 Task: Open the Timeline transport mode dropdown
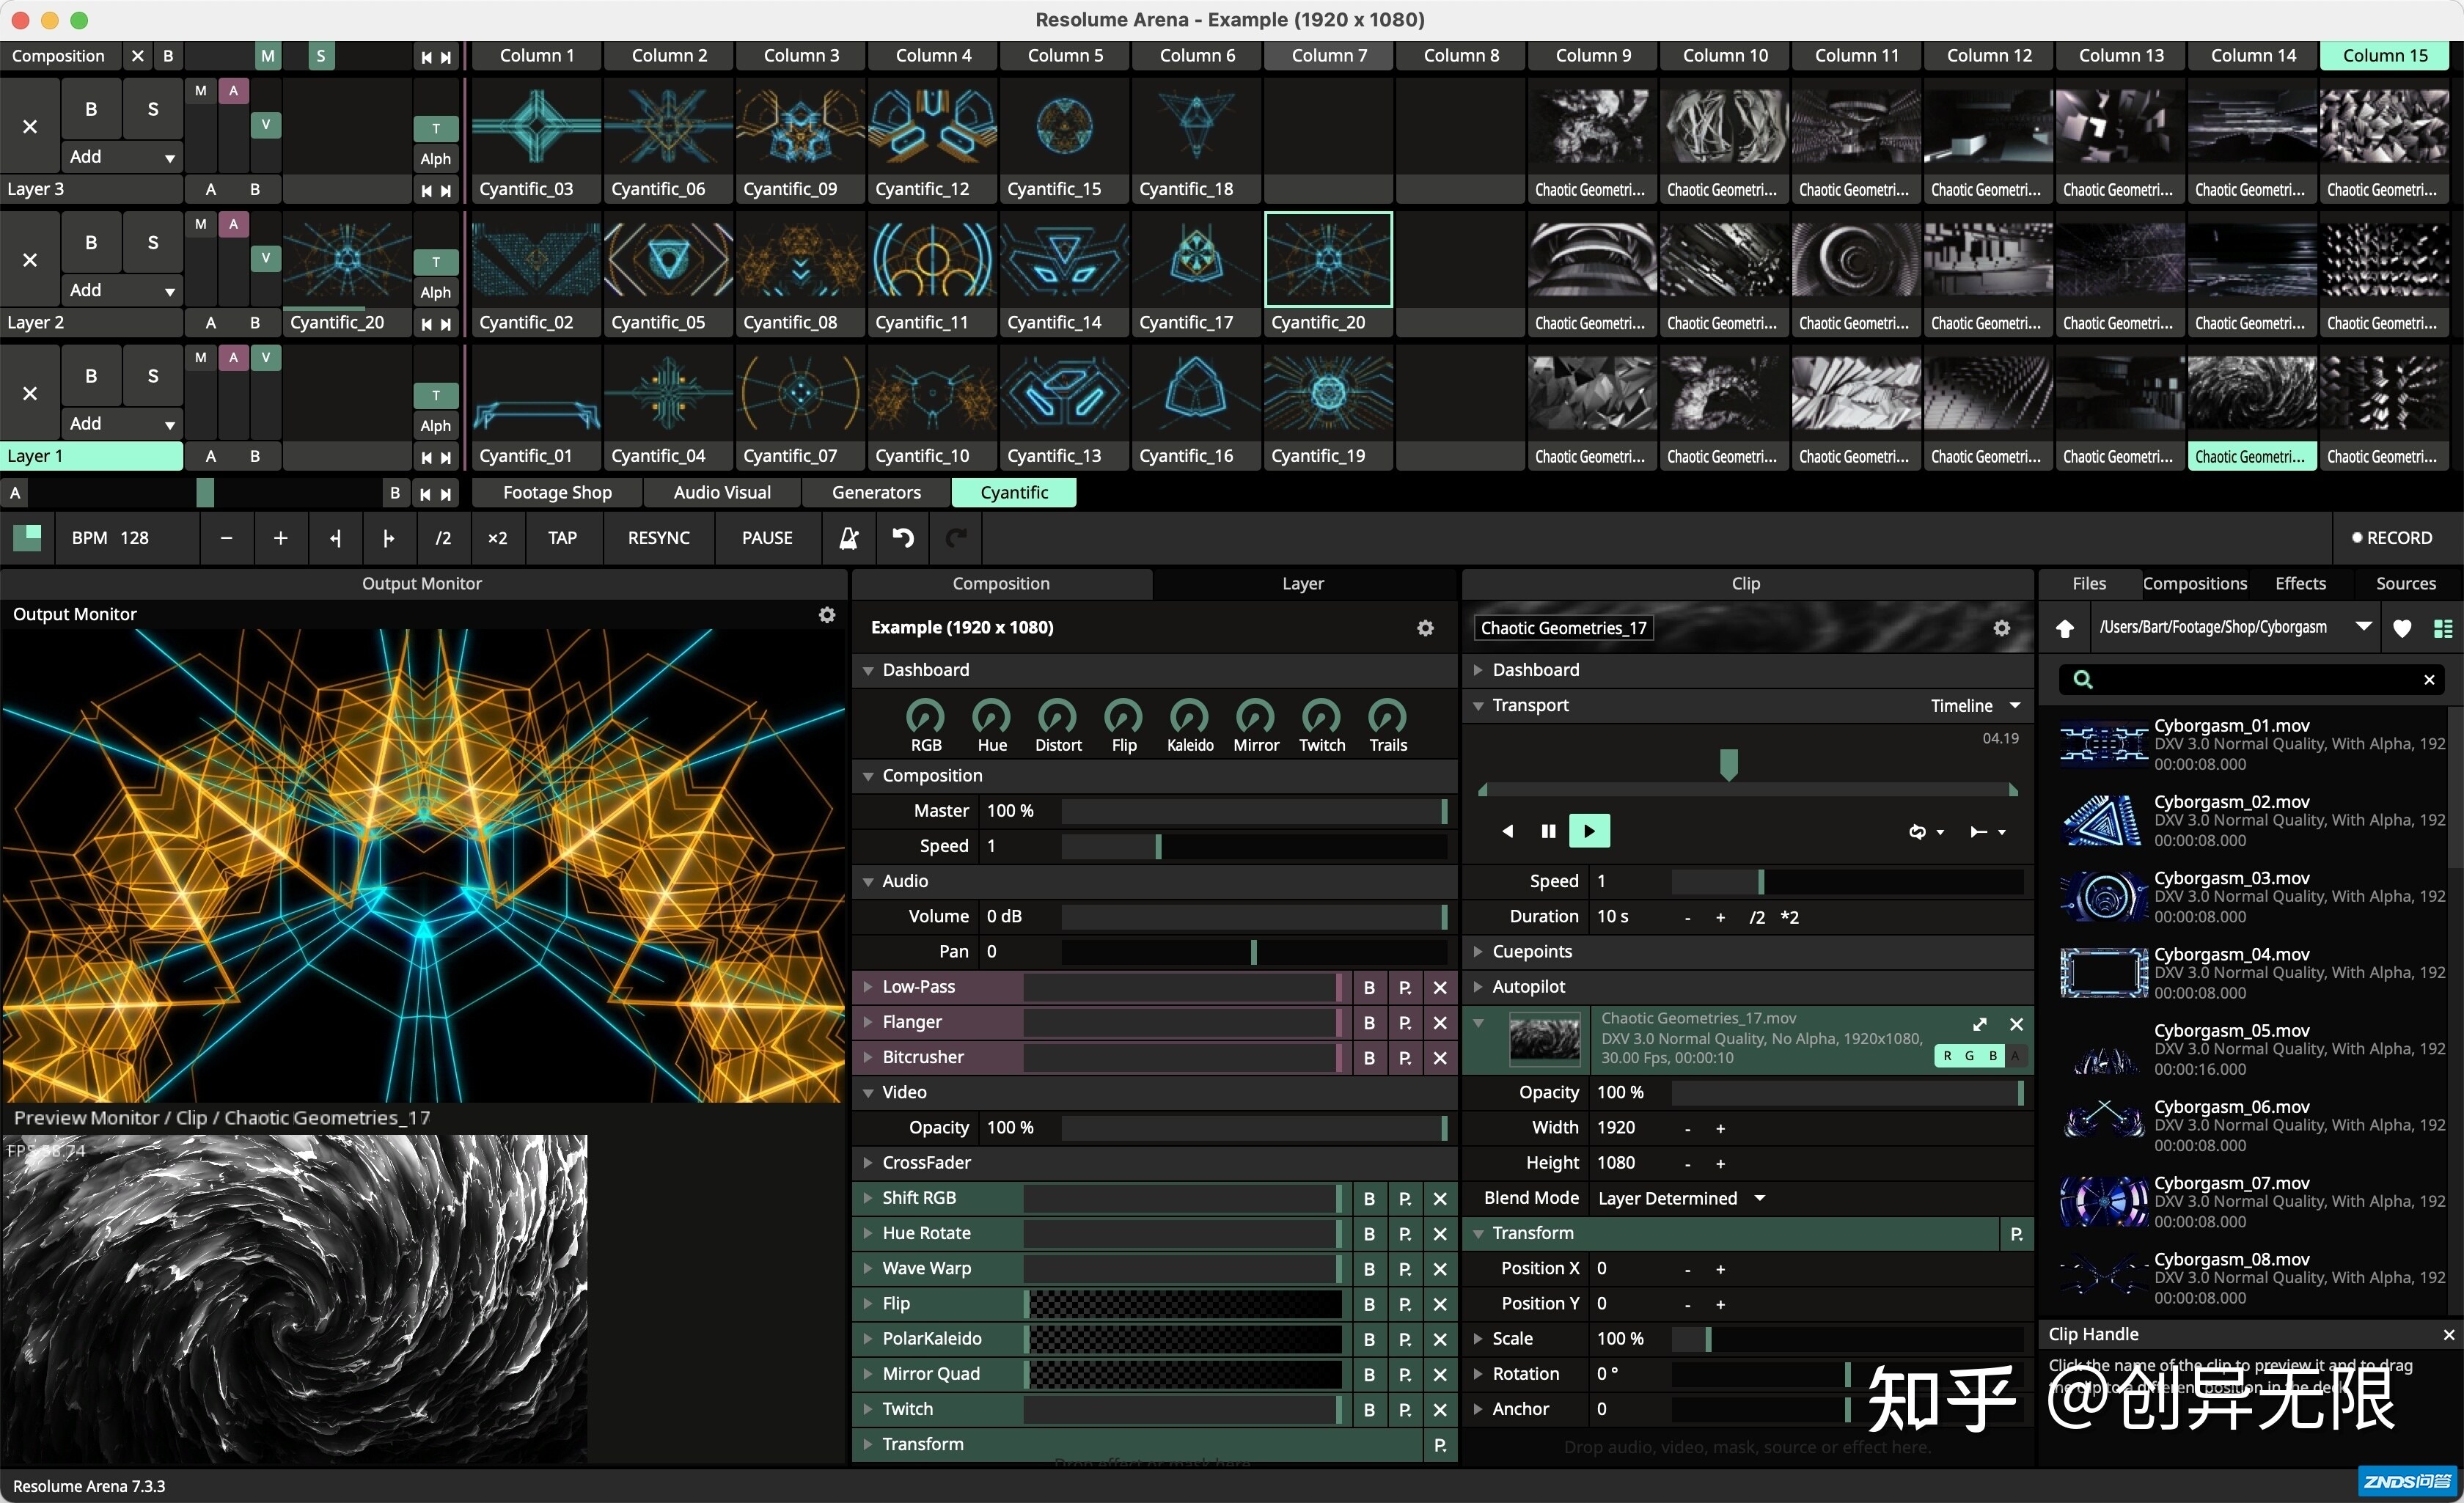point(1975,706)
